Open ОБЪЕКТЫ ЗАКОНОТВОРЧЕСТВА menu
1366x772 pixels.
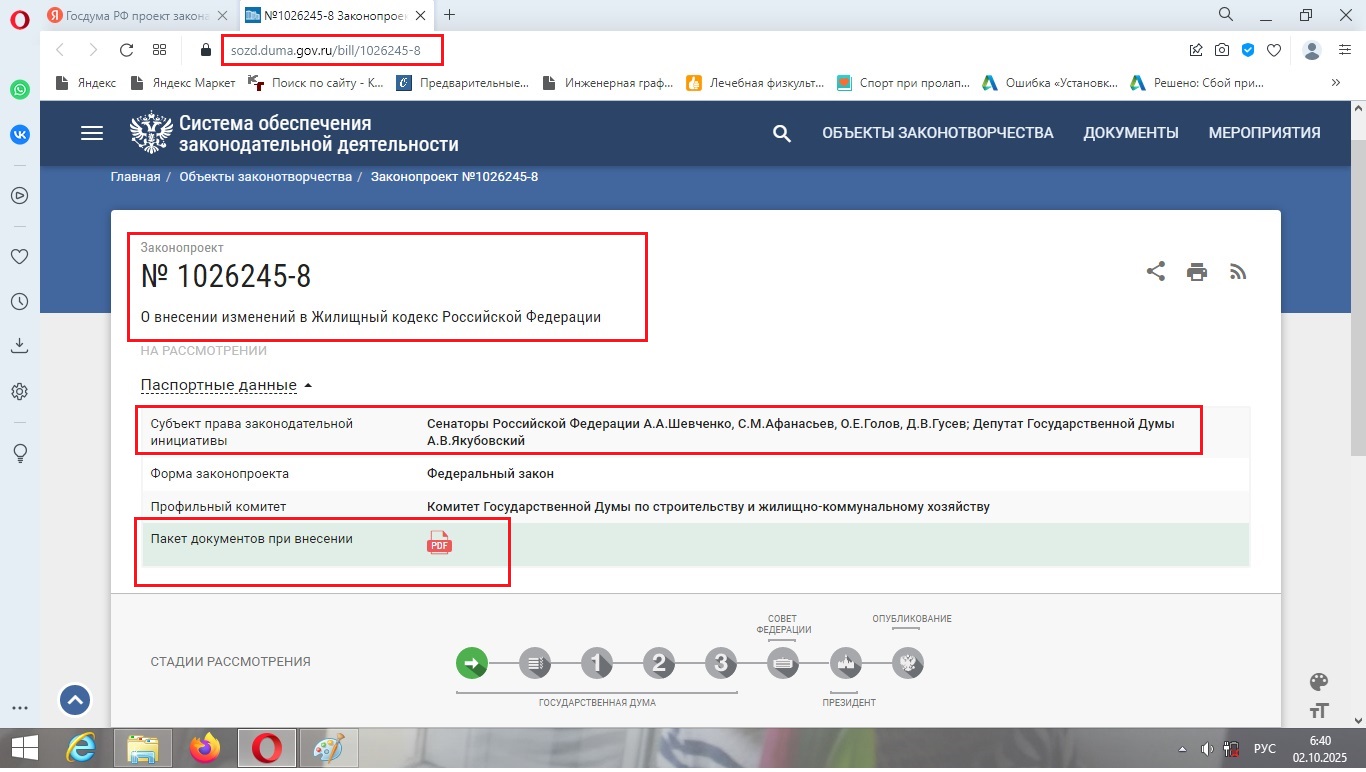(937, 133)
